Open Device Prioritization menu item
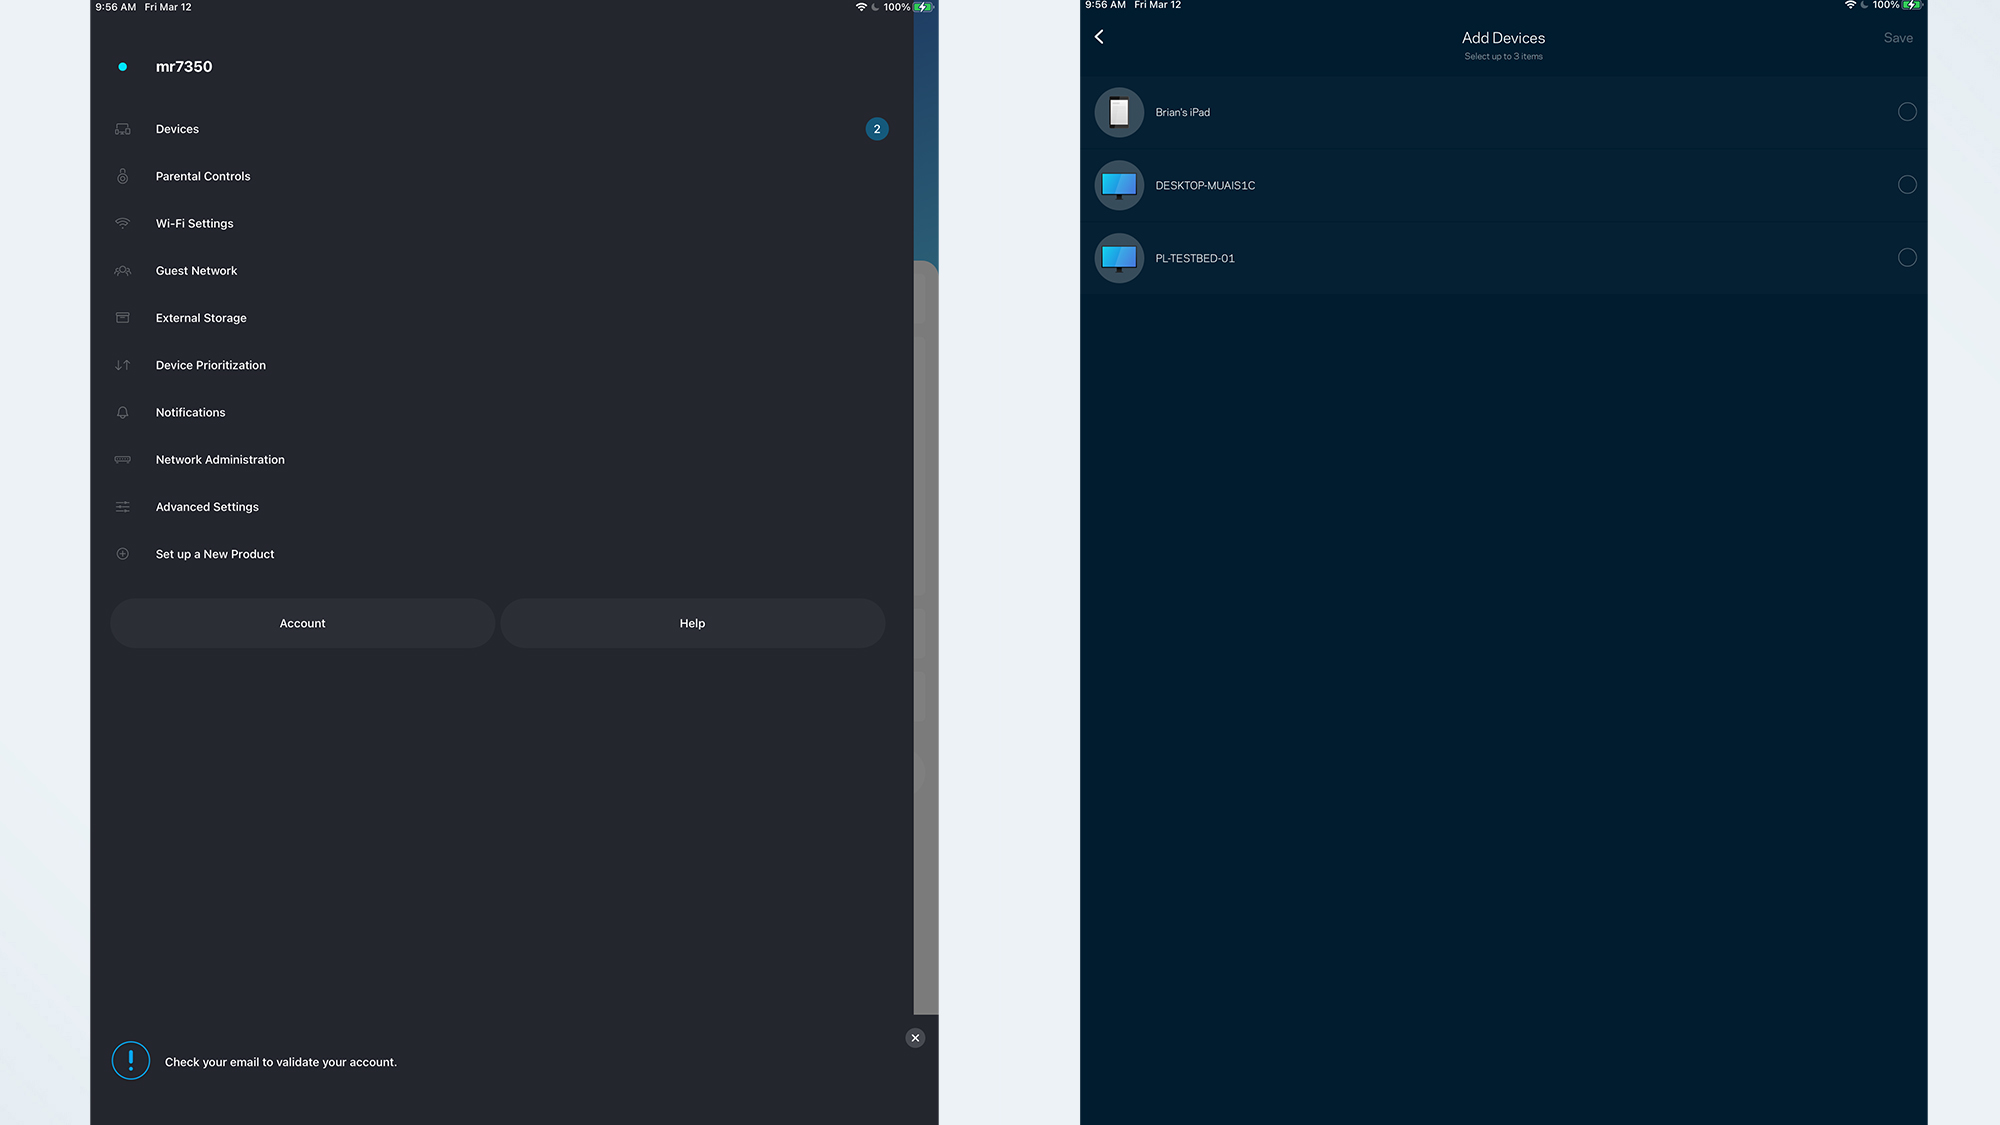 pyautogui.click(x=500, y=365)
